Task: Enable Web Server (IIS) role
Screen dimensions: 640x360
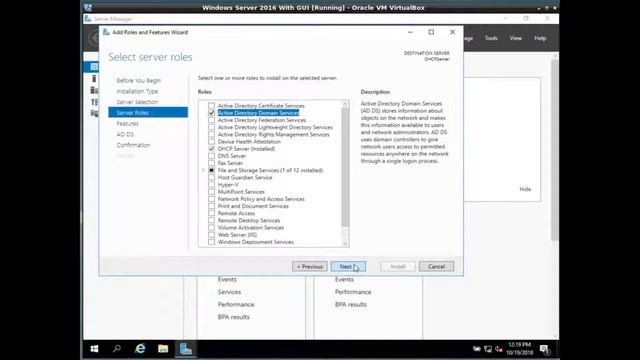Action: tap(211, 235)
